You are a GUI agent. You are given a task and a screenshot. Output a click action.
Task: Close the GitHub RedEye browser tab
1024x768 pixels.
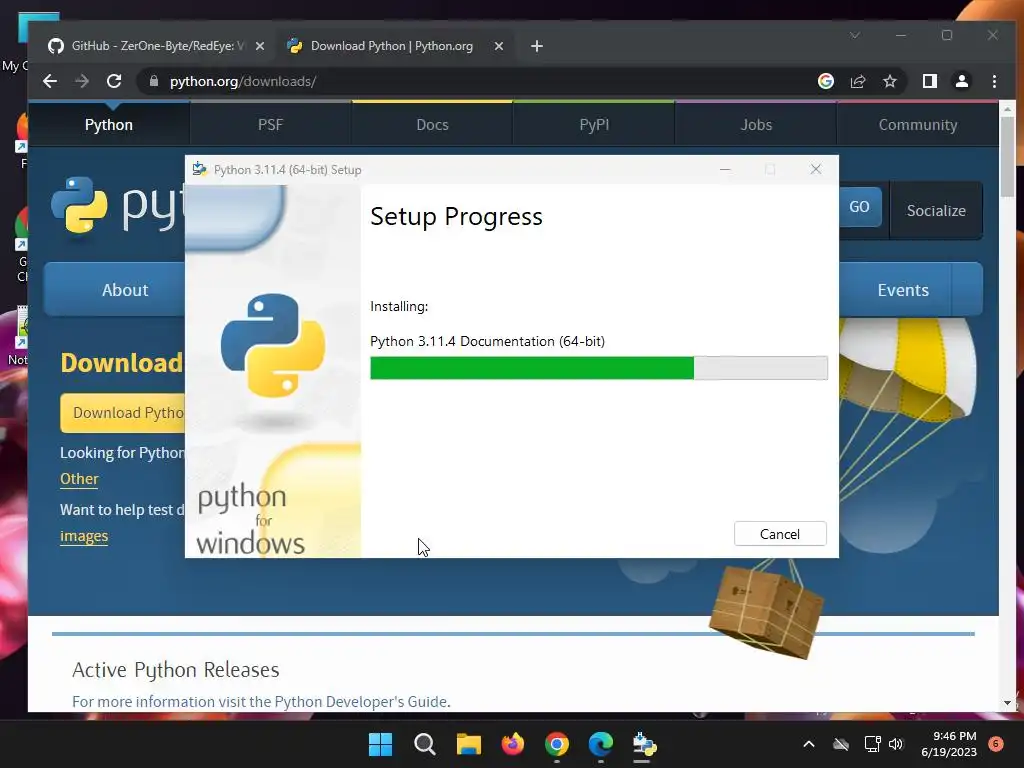click(x=260, y=46)
